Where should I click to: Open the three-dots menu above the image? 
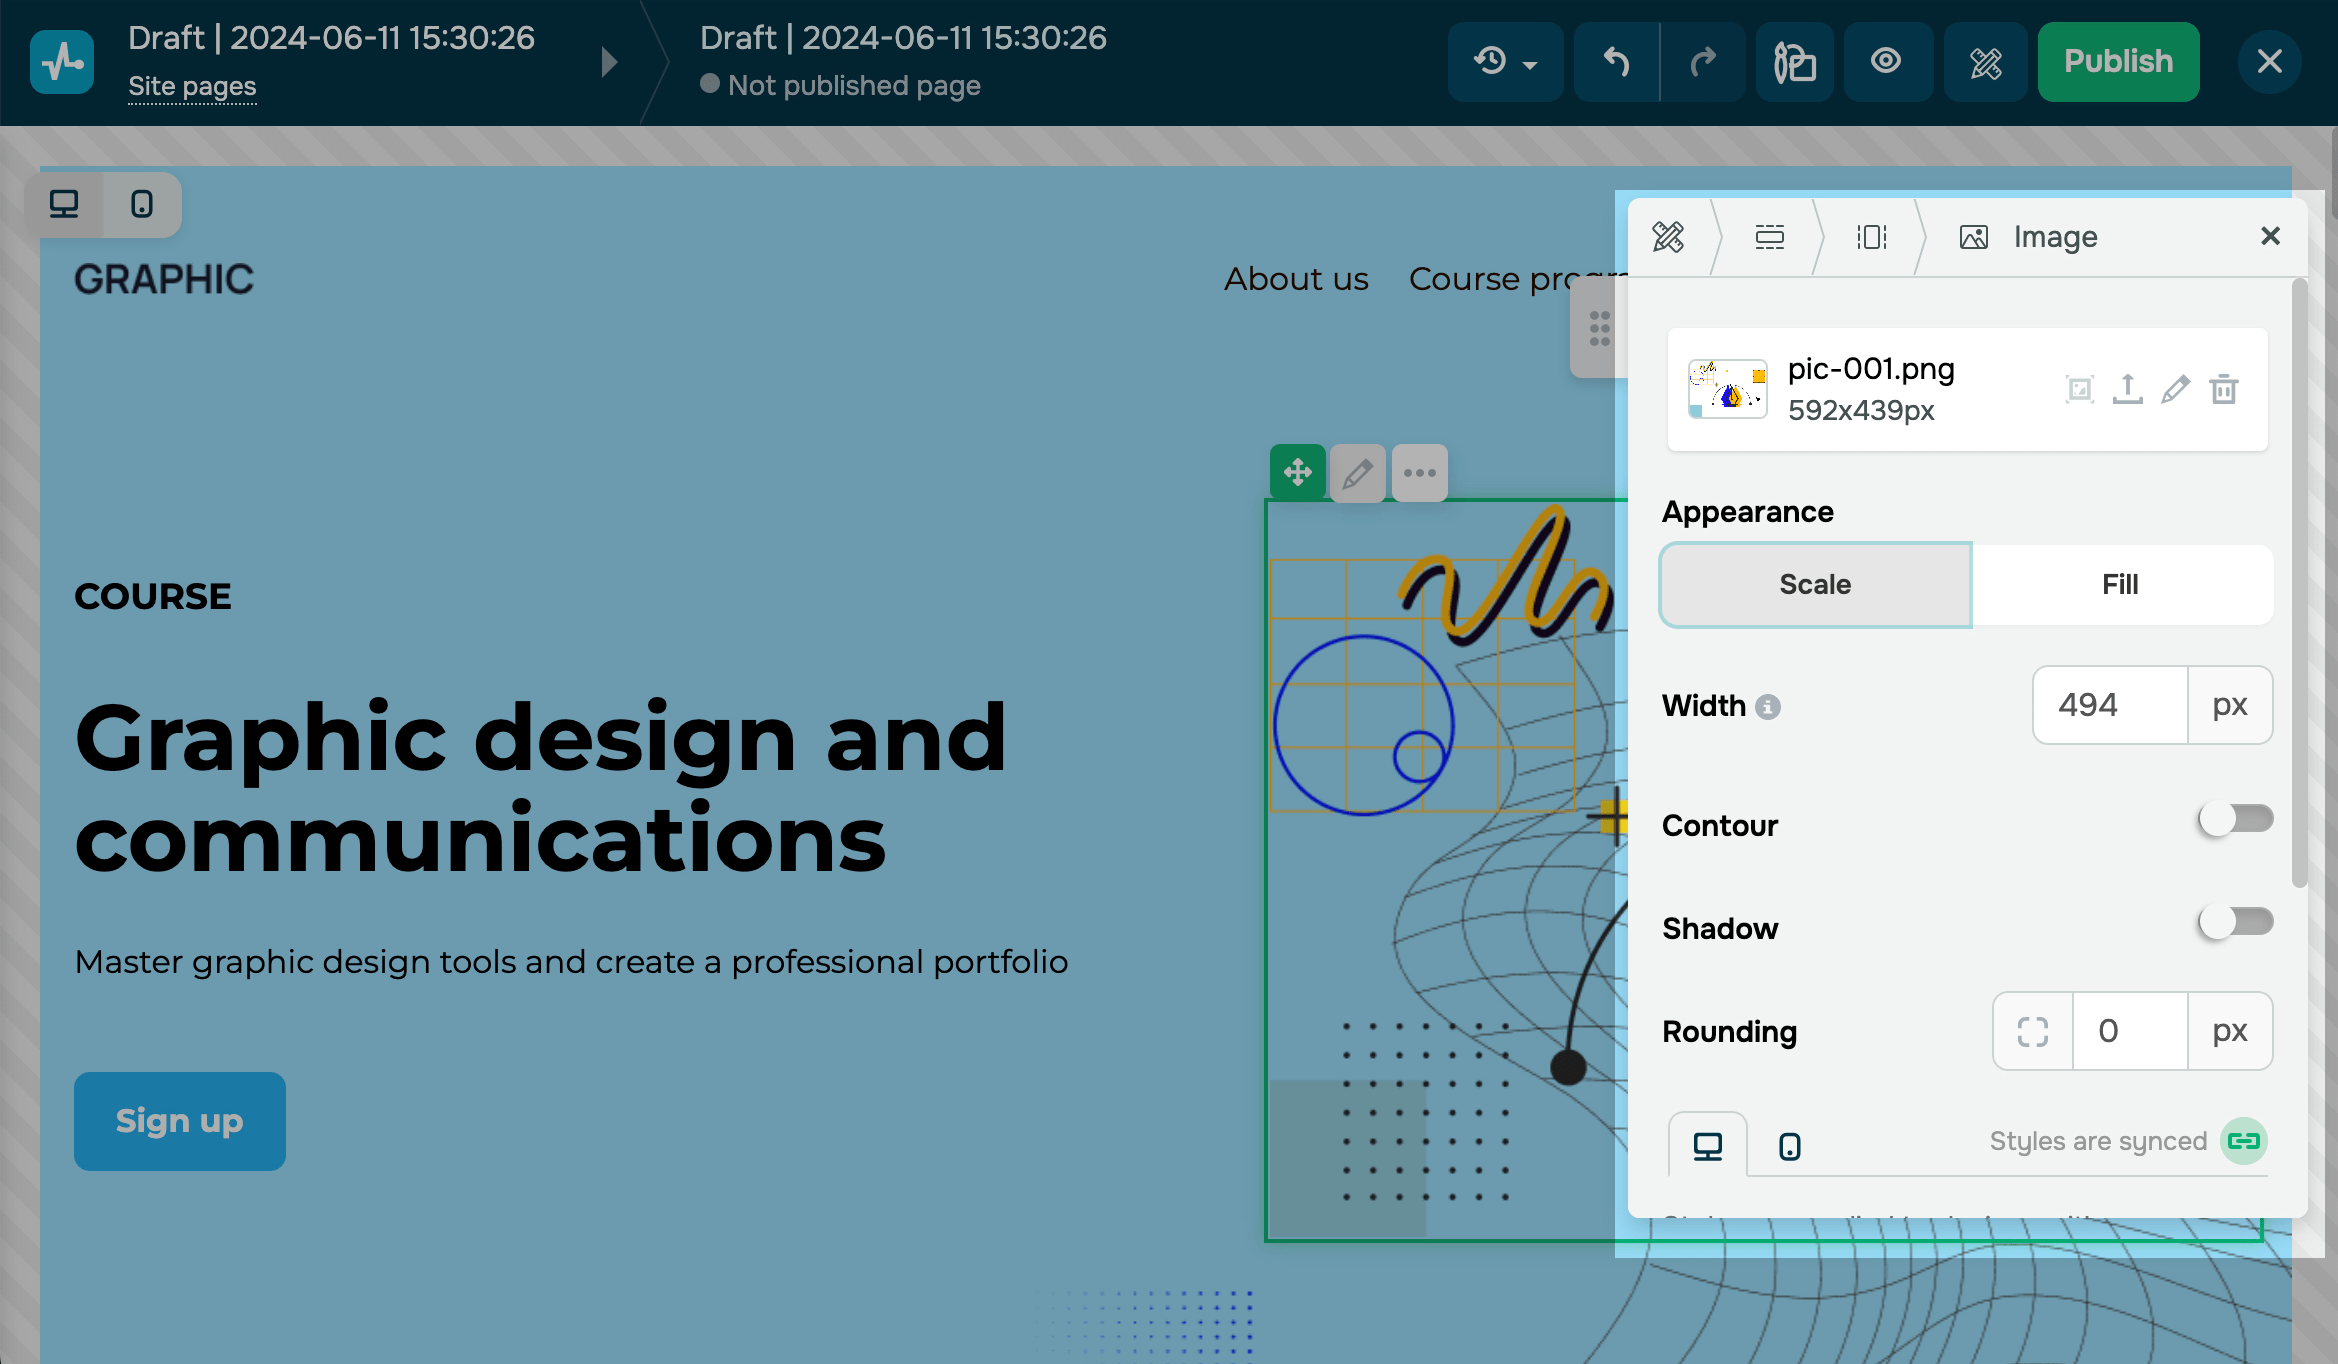(1419, 472)
